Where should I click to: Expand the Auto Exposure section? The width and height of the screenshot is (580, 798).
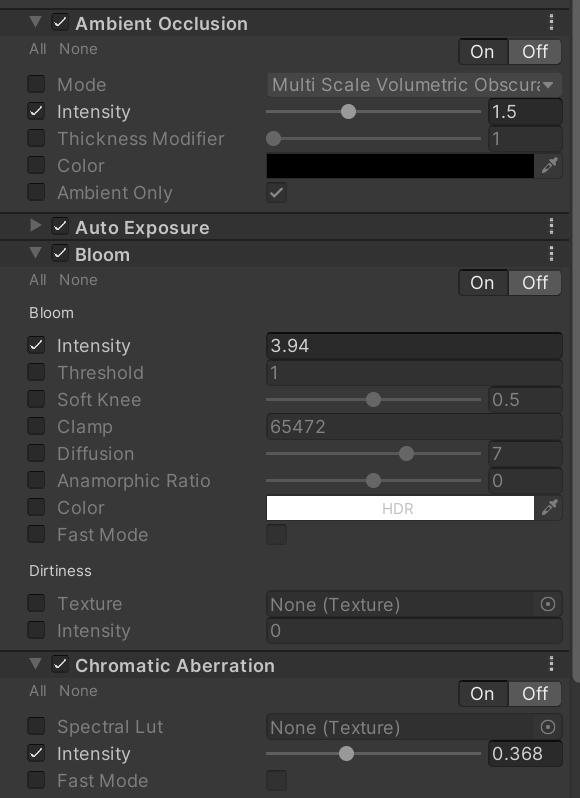(x=35, y=225)
